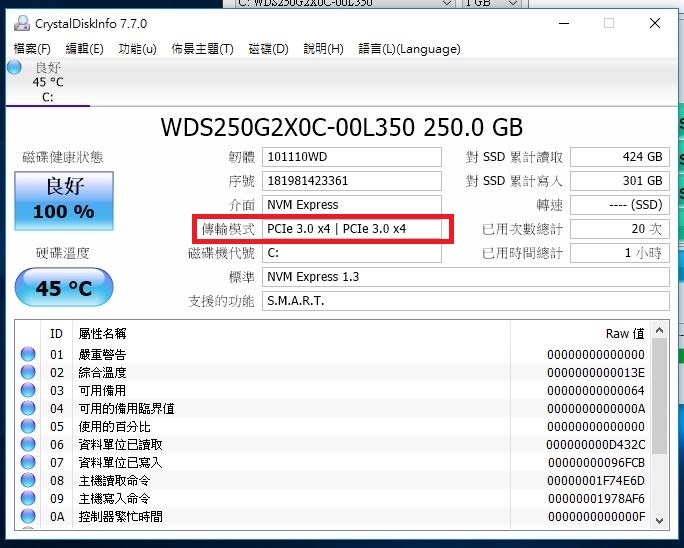Click total host writes value 301 GB
The image size is (684, 548).
coord(620,181)
